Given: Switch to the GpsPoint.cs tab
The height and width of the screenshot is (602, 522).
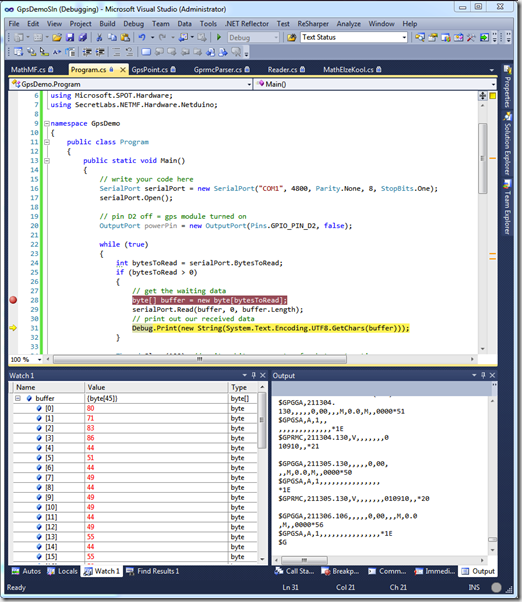Looking at the screenshot, I should [x=153, y=69].
